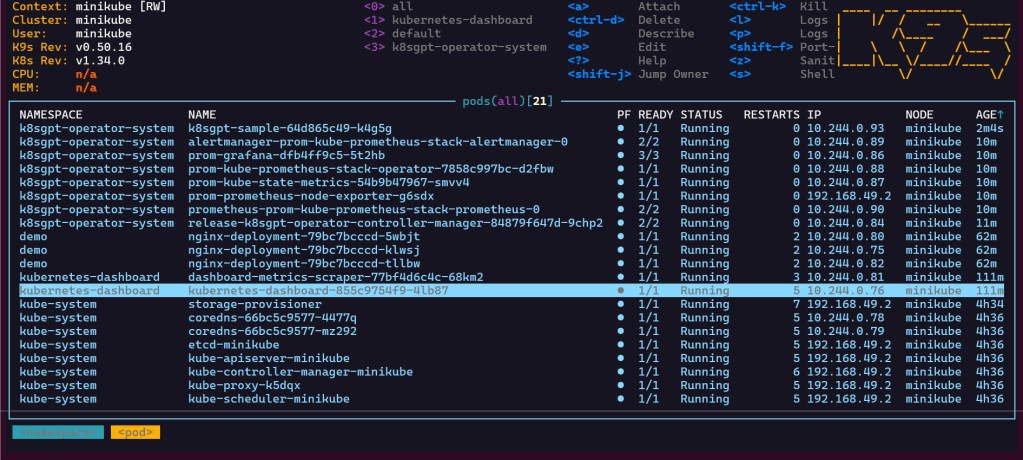Select the highlighted kubernetes-dashboard-855c9754f9-4lb87 pod row

pos(317,290)
